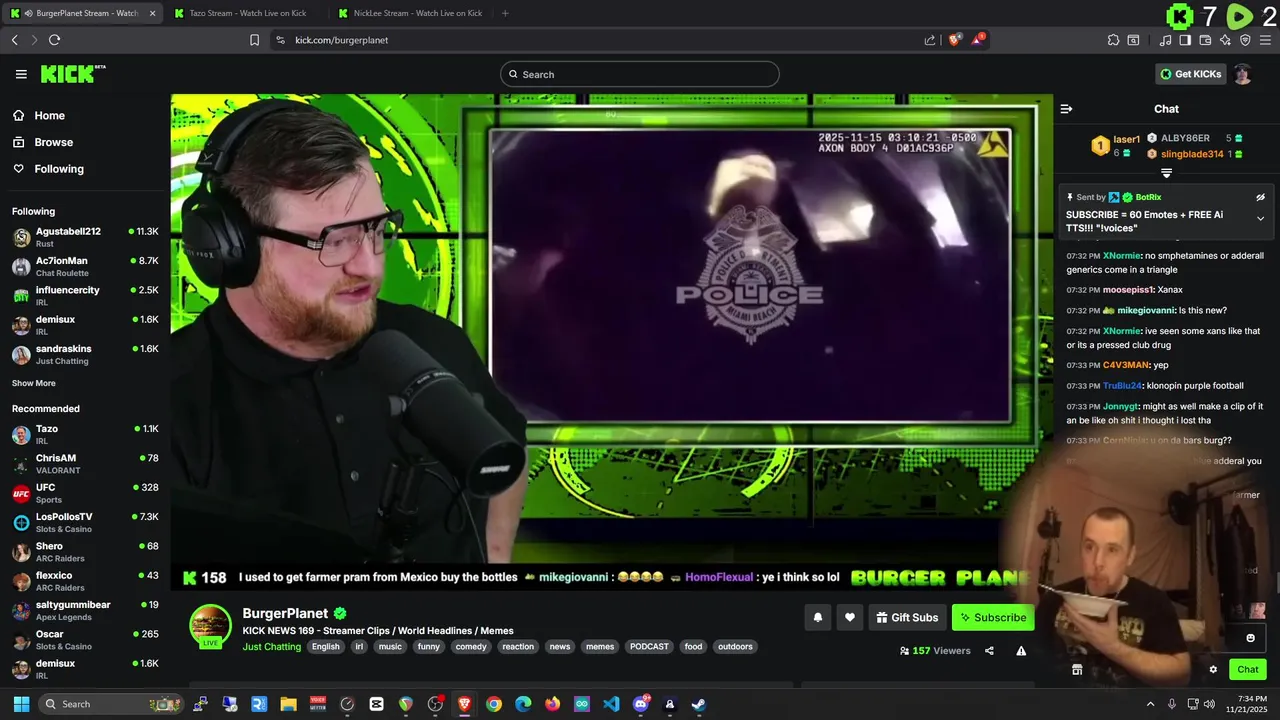Select the English tag
The height and width of the screenshot is (720, 1280).
tap(325, 647)
